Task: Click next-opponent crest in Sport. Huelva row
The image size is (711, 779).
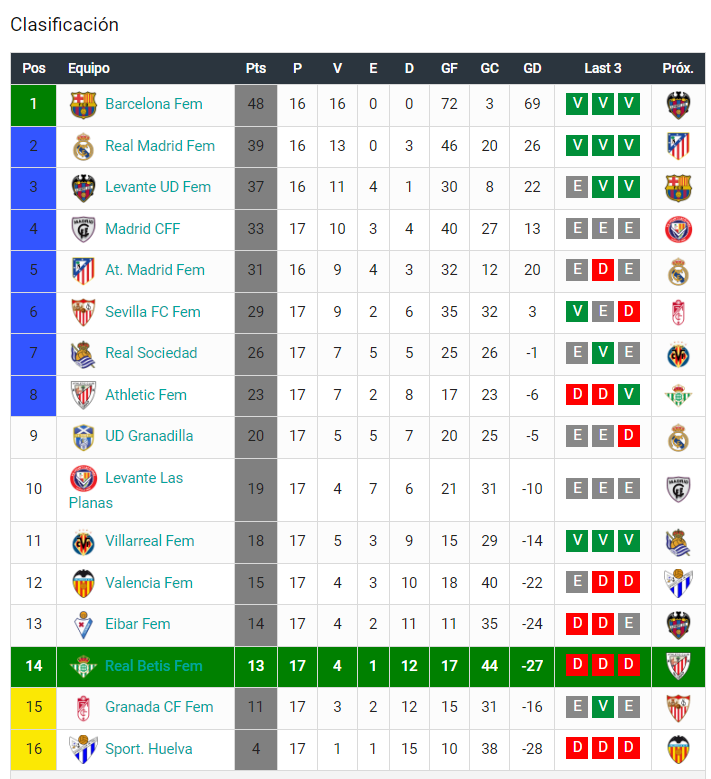Action: (678, 750)
